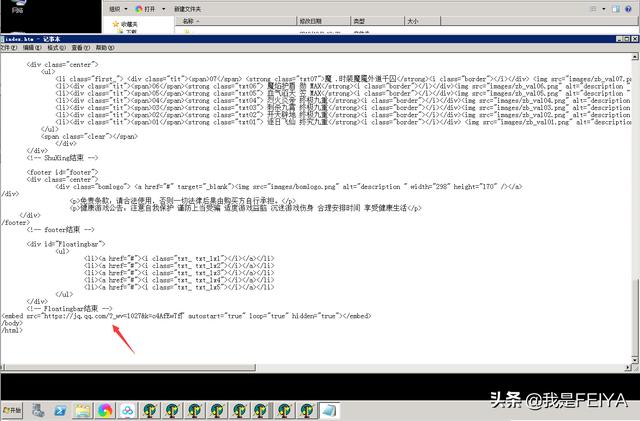Click the Notepad title bar icon
Image resolution: width=640 pixels, height=421 pixels.
(2, 39)
